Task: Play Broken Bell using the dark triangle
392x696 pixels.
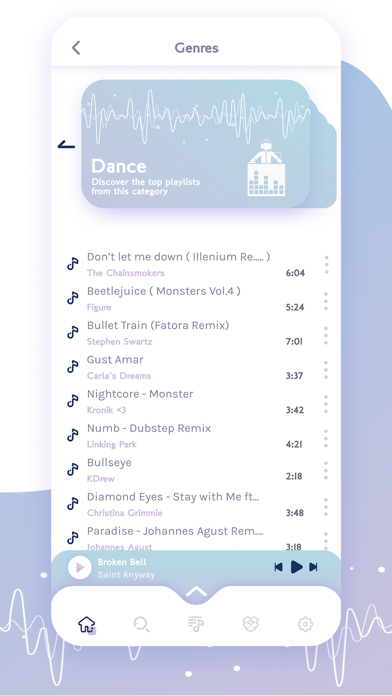Action: (297, 567)
